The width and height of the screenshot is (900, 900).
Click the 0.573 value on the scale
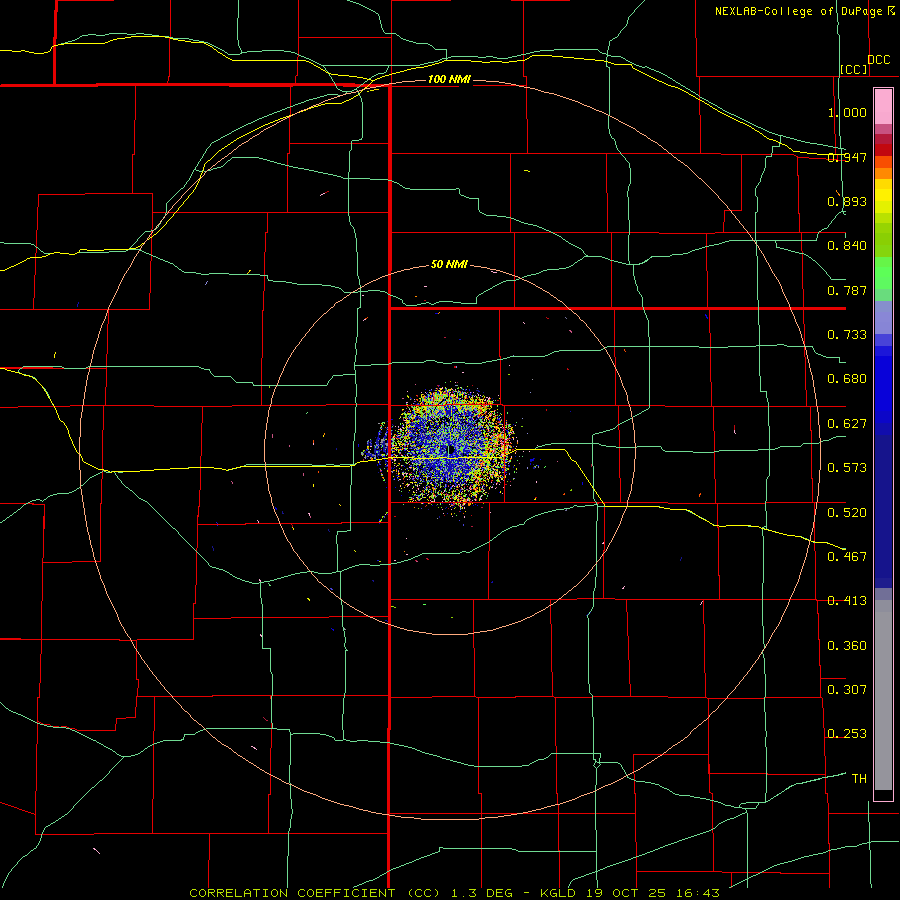pos(847,468)
